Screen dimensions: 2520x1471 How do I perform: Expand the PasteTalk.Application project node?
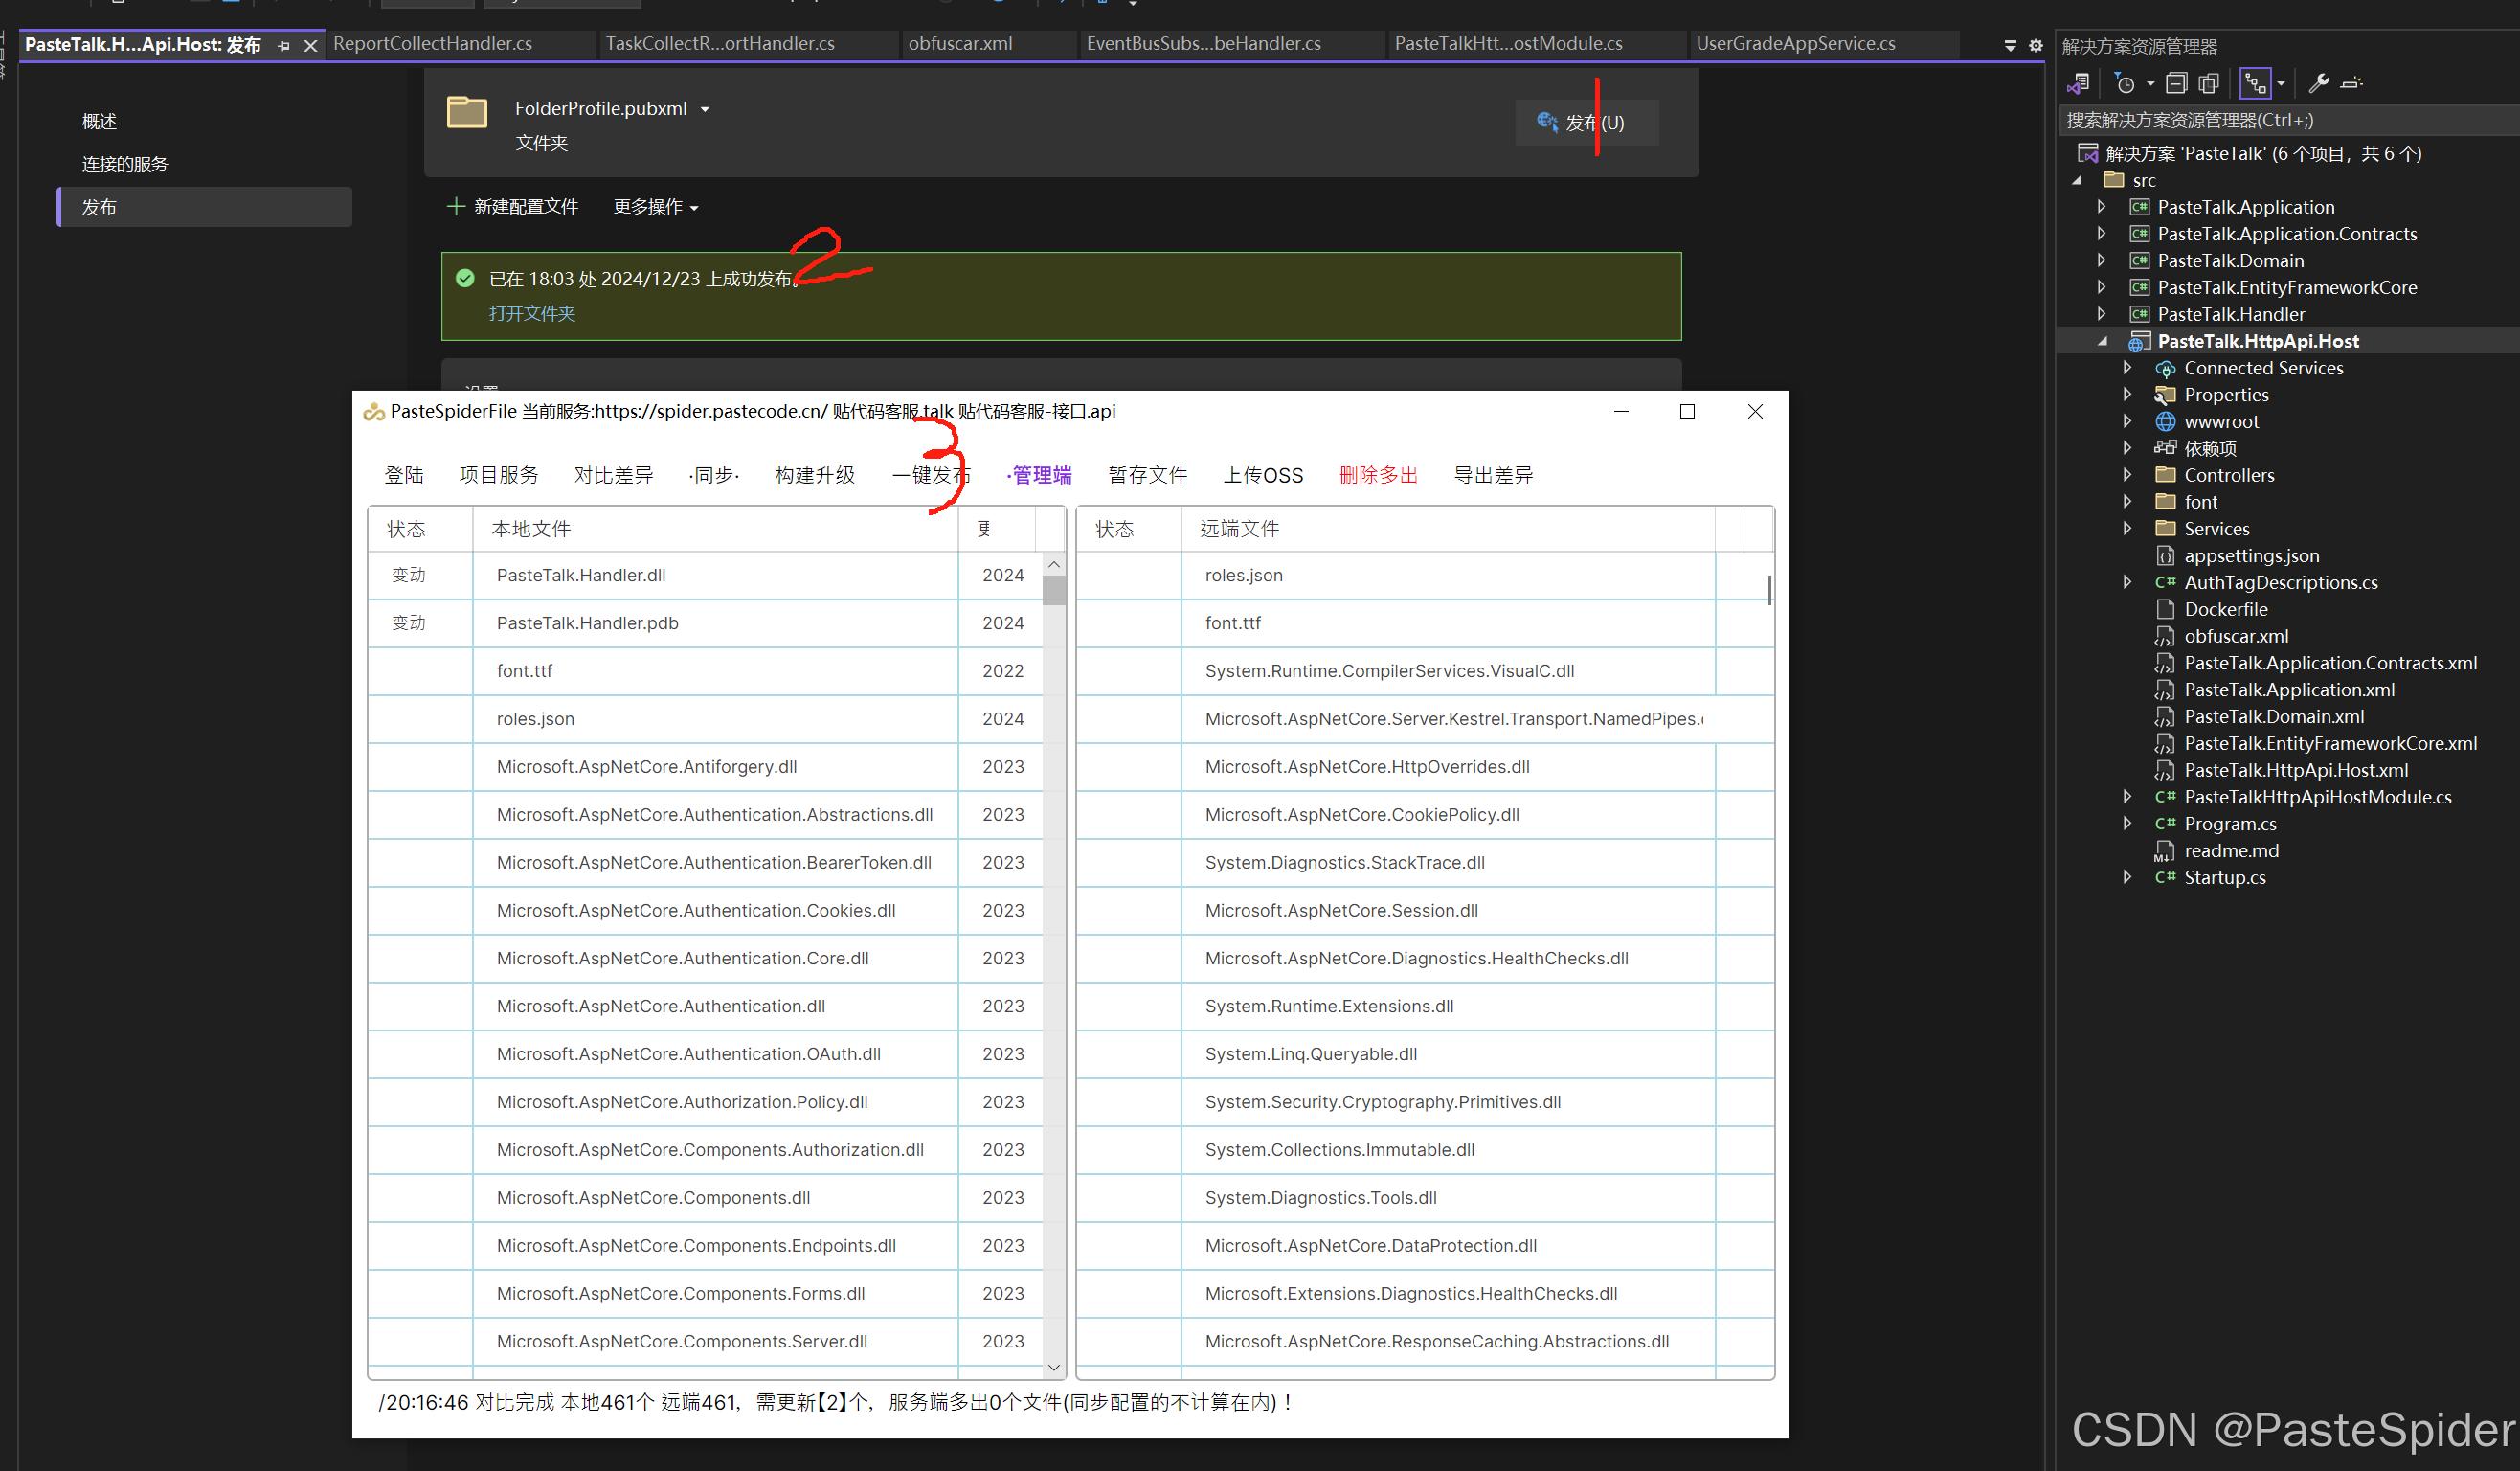(2102, 207)
